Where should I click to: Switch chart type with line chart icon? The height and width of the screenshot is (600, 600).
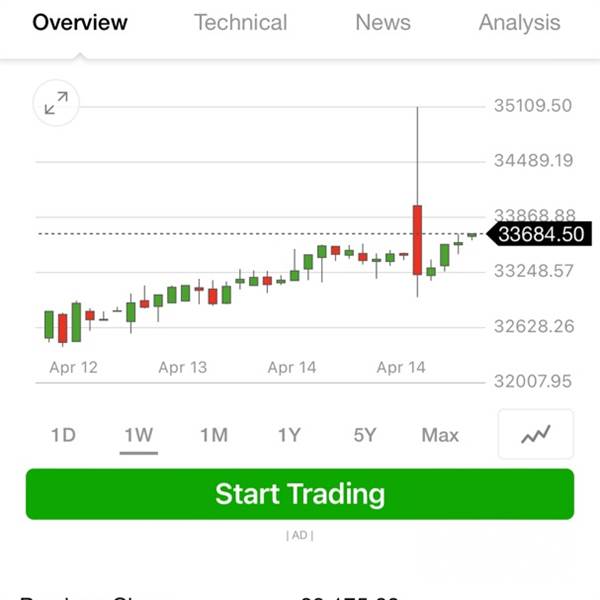click(x=536, y=434)
